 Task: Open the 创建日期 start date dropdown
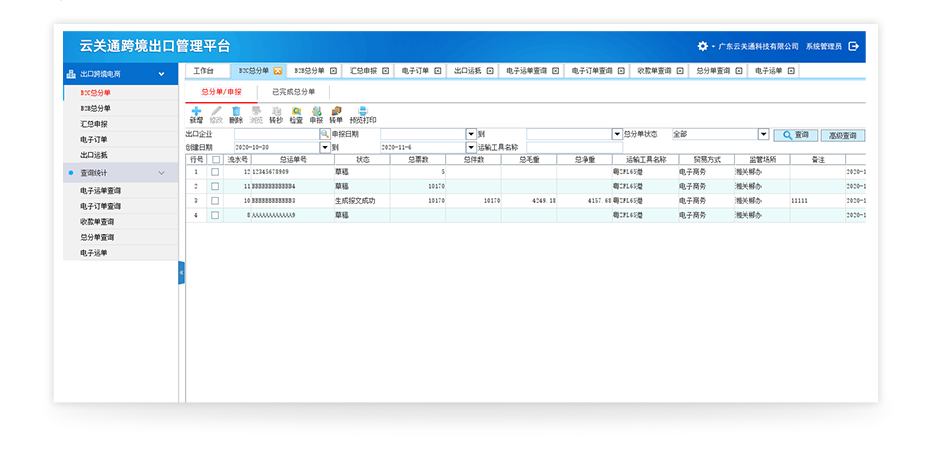click(324, 147)
